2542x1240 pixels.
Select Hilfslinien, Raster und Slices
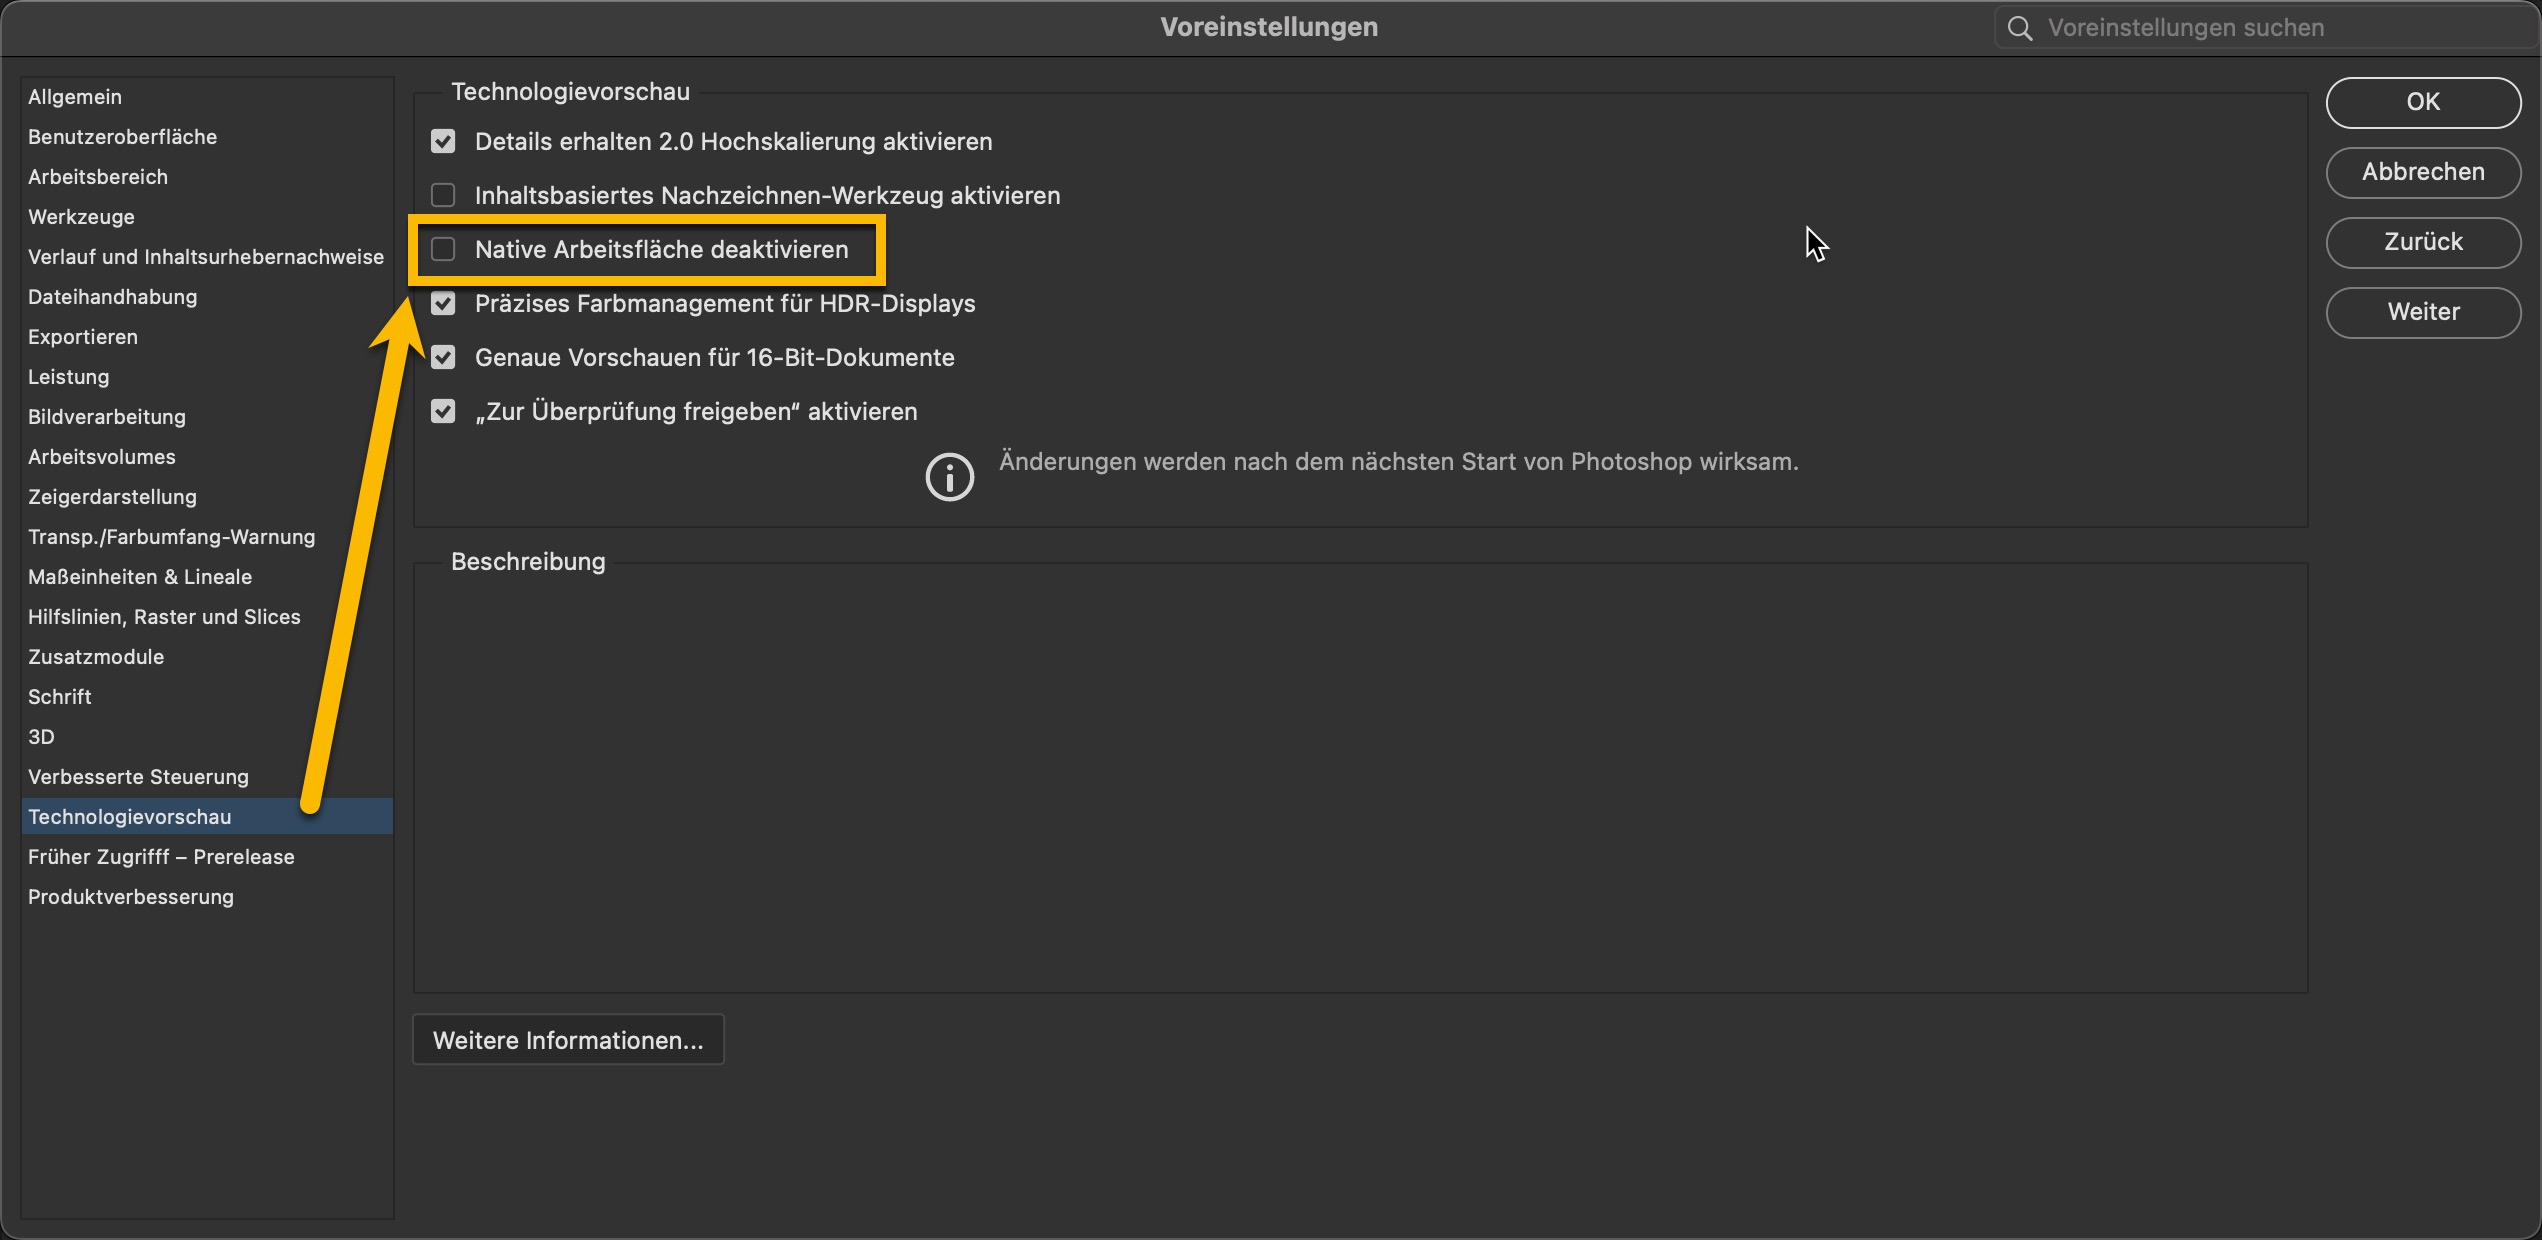(164, 617)
